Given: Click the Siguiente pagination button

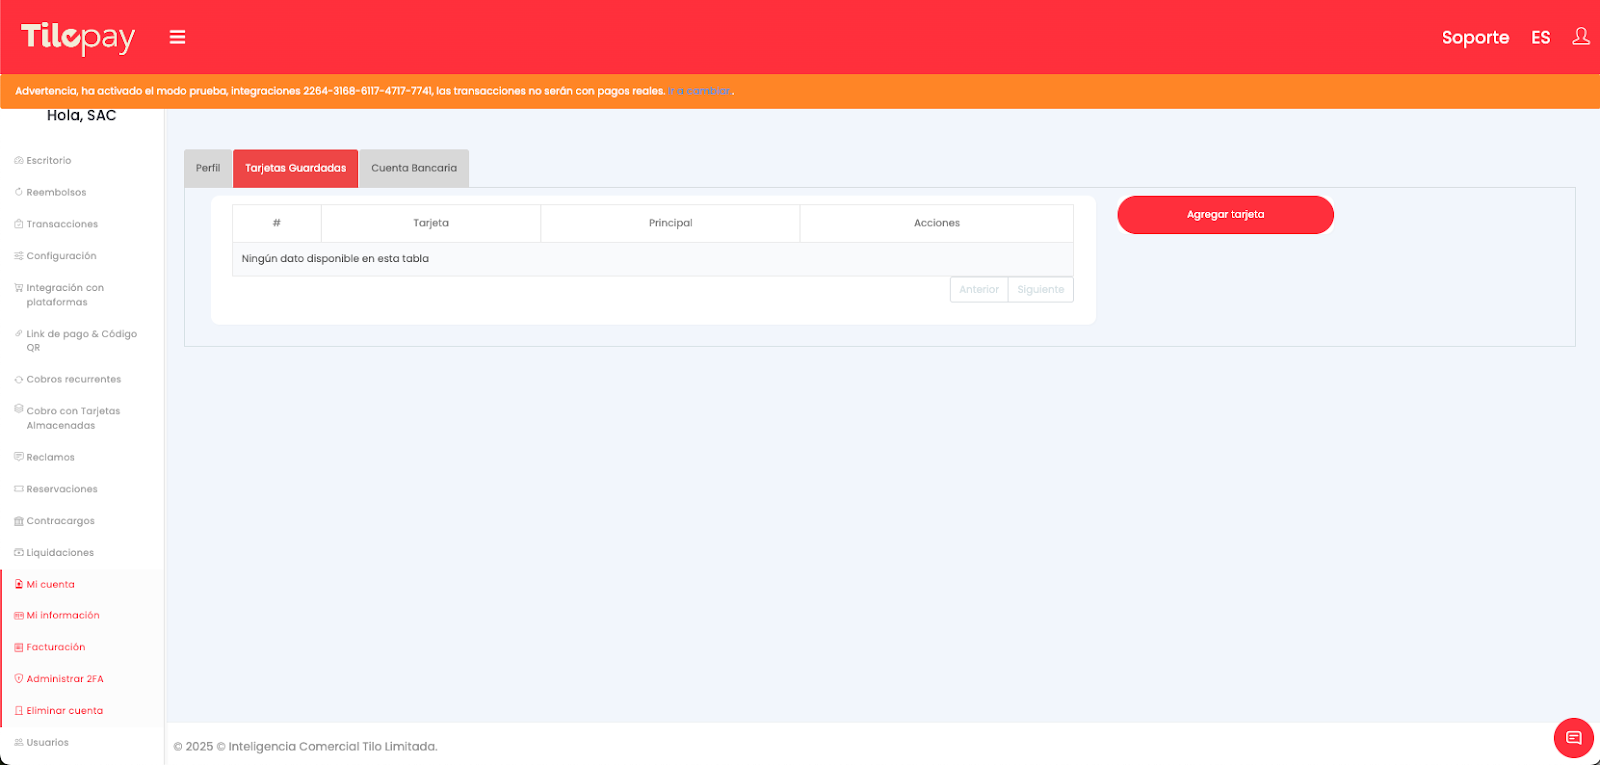Looking at the screenshot, I should tap(1040, 290).
